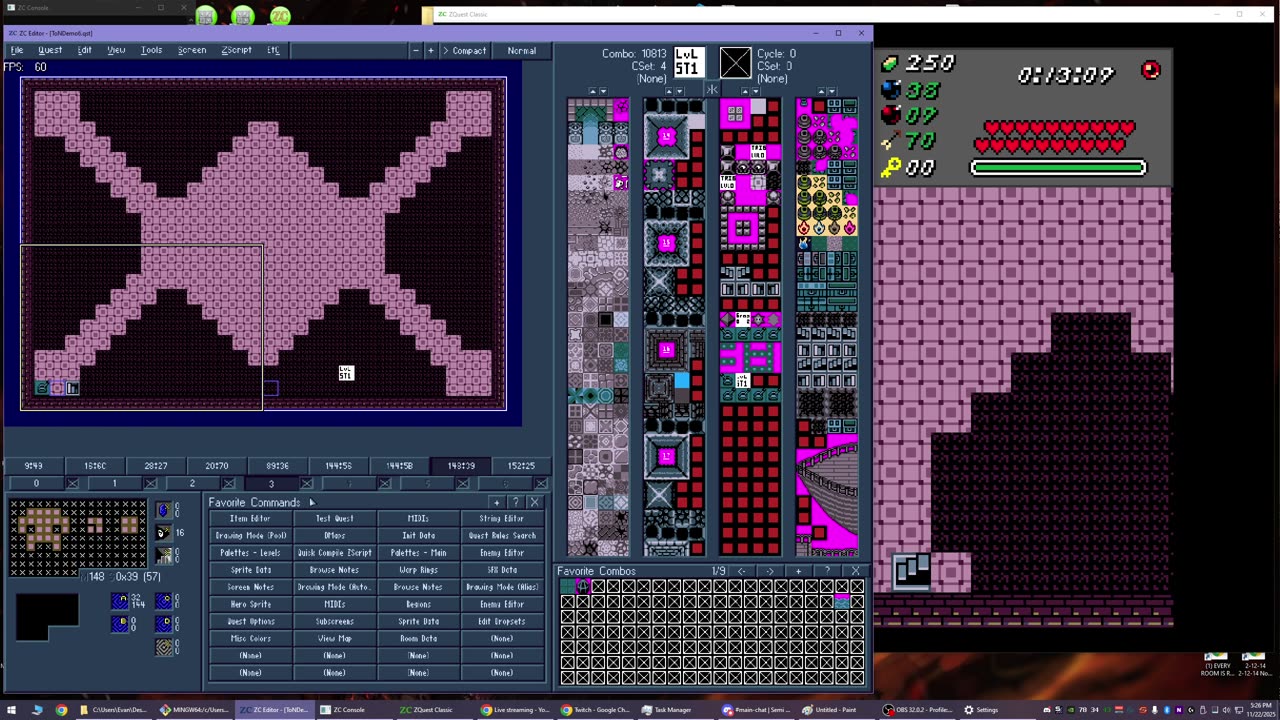
Task: Toggle the checkbox beside layer 3
Action: click(306, 484)
